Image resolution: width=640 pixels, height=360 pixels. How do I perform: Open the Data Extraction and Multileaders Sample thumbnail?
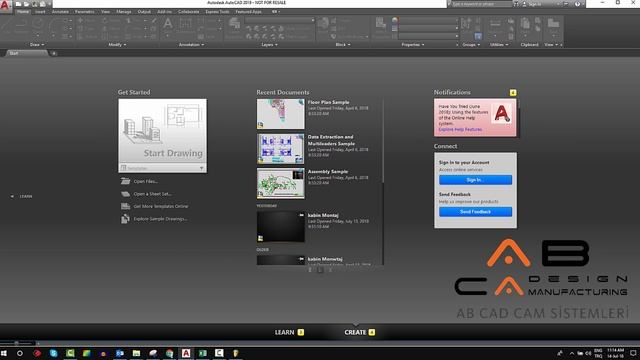[x=280, y=149]
